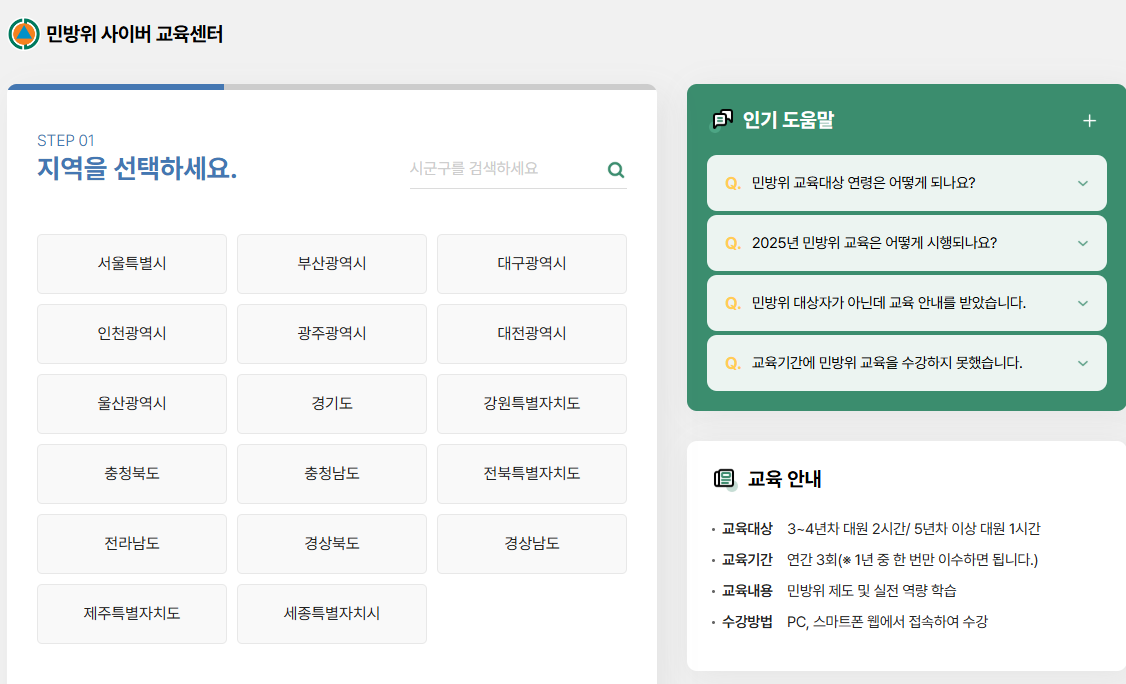
Task: Select the 부산광역시 region
Action: pyautogui.click(x=331, y=263)
